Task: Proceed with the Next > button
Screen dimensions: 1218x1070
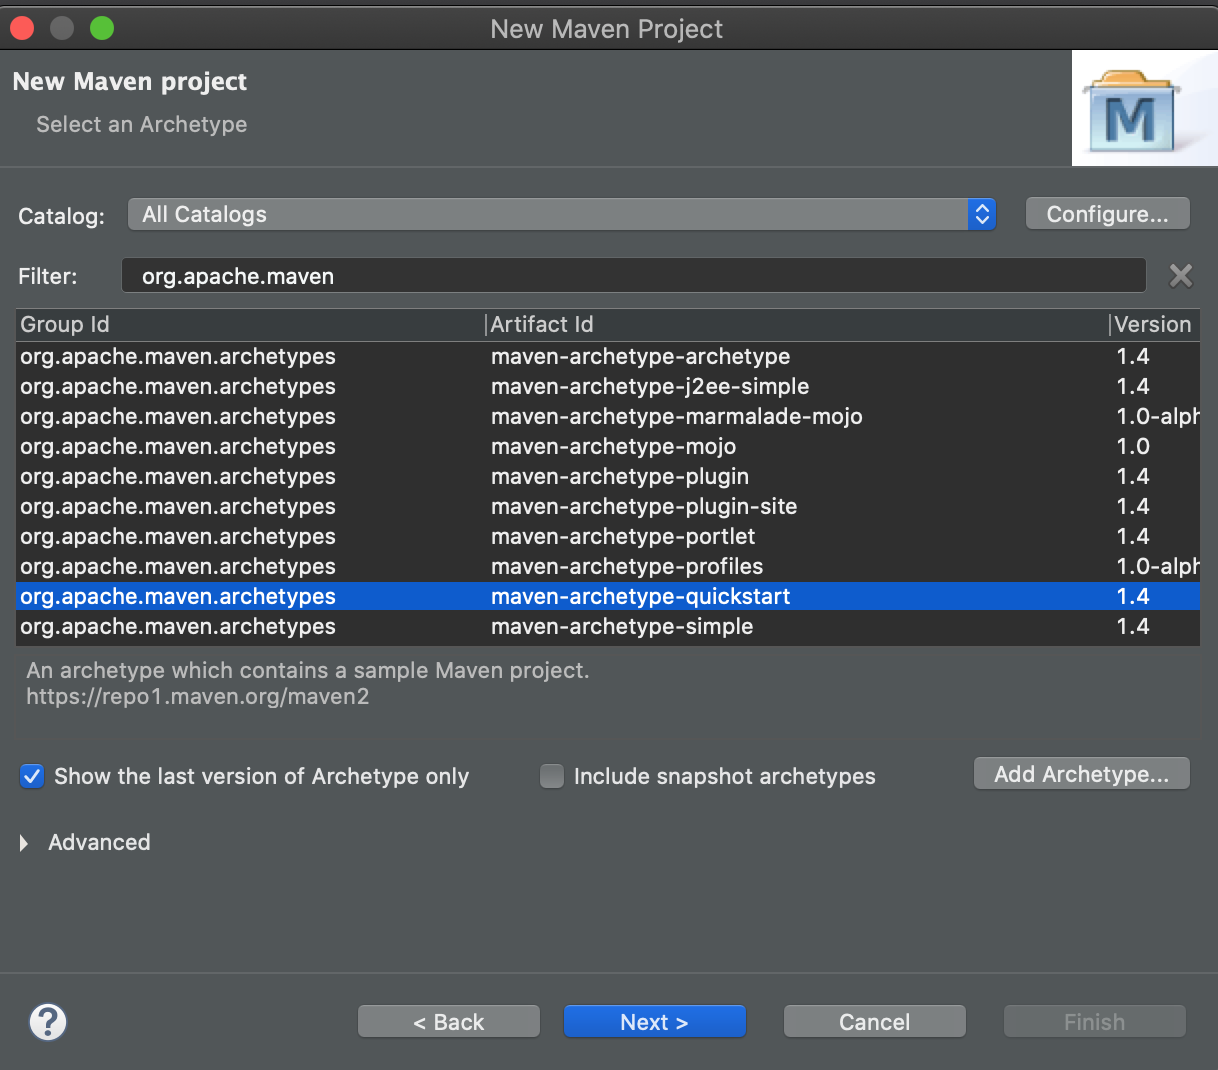Action: (x=654, y=1022)
